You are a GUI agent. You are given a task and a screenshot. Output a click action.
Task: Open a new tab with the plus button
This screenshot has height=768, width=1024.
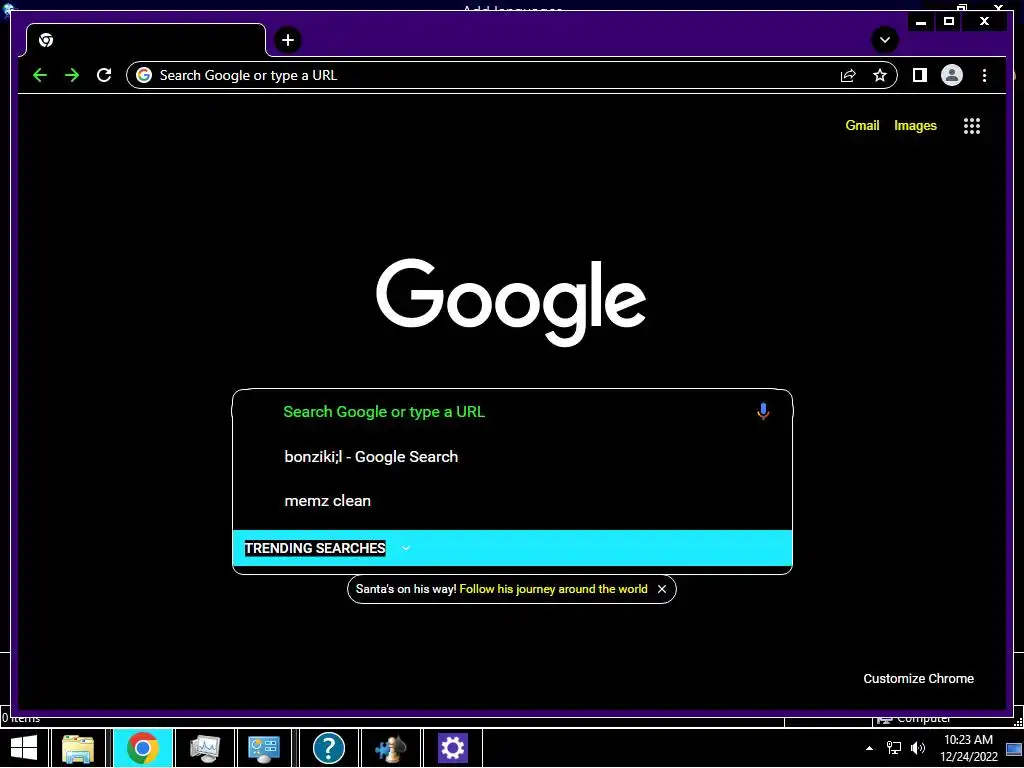click(x=287, y=40)
